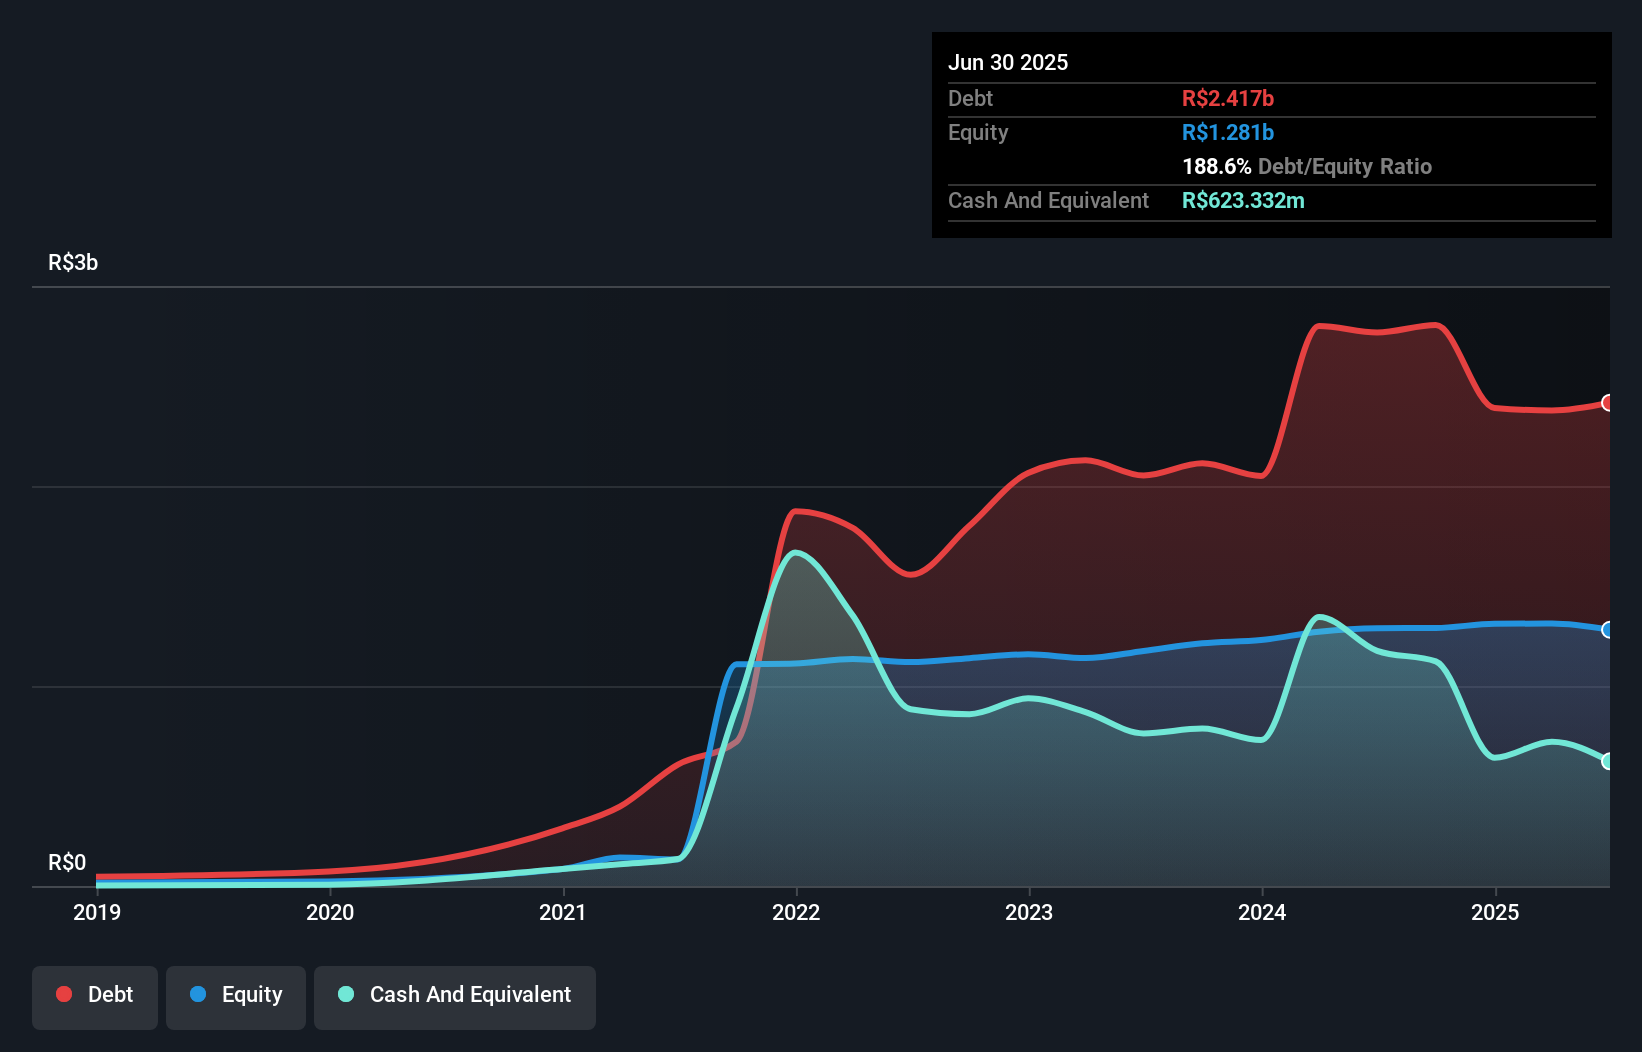Screen dimensions: 1642x1052
Task: Expand the Cash And Equivalent row
Action: [1048, 200]
